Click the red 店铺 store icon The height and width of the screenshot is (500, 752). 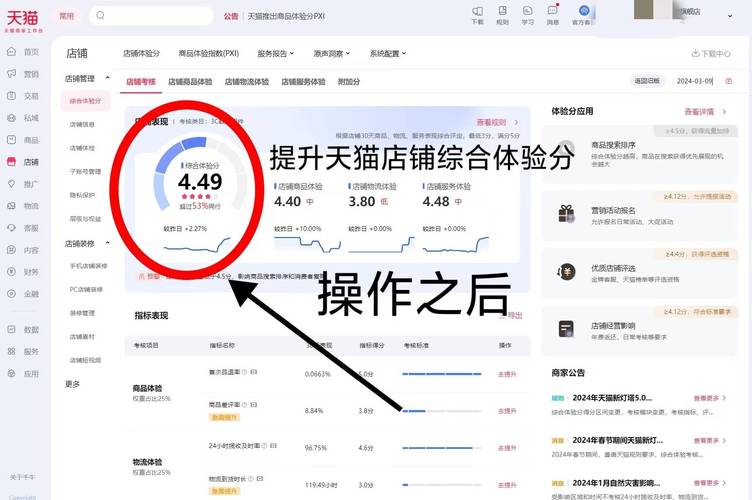[12, 162]
